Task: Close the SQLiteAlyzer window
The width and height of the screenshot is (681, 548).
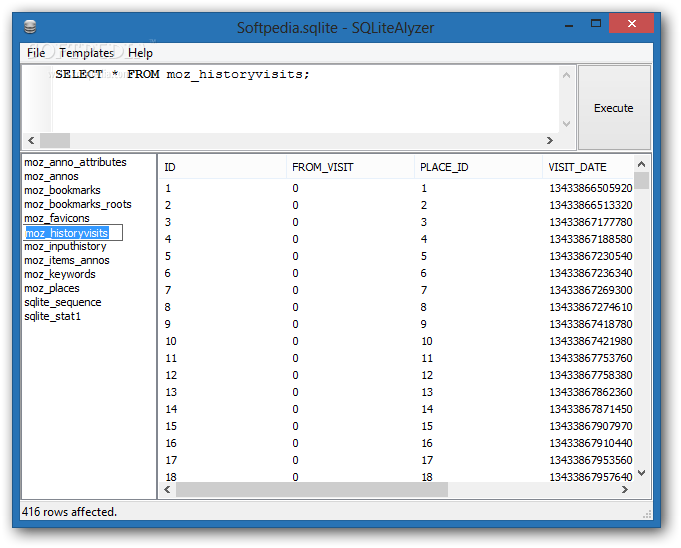Action: tap(631, 23)
